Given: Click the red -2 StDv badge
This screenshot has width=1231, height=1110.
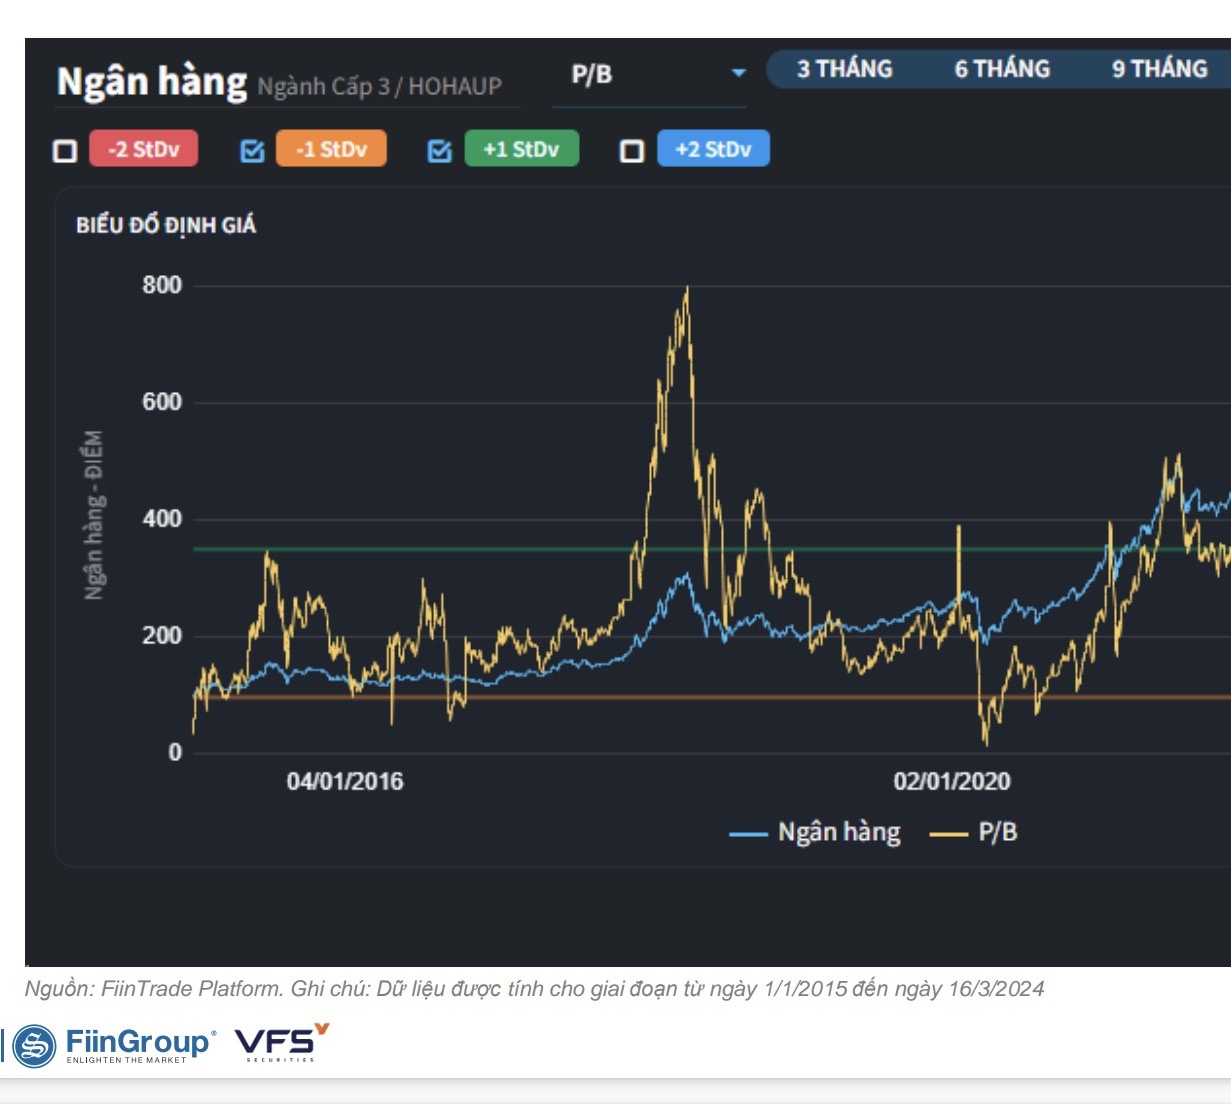Looking at the screenshot, I should pyautogui.click(x=144, y=149).
